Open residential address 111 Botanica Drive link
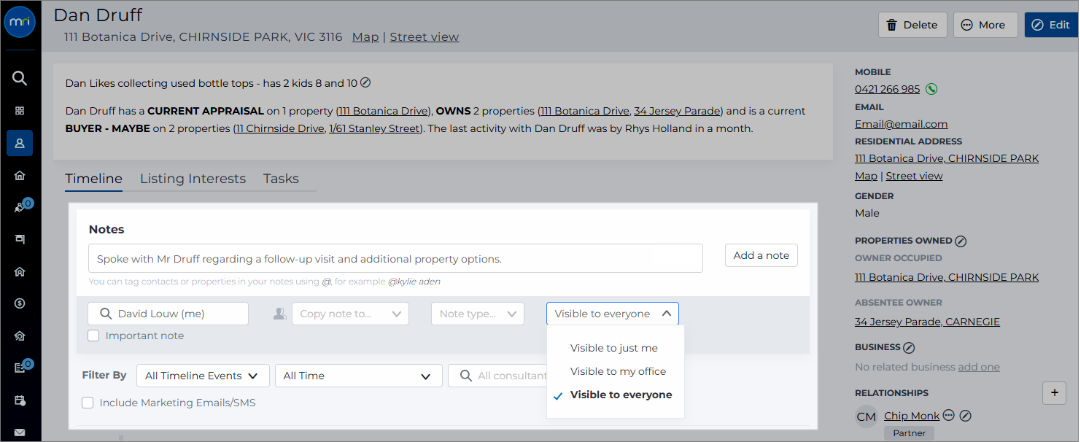1080x442 pixels. click(946, 159)
